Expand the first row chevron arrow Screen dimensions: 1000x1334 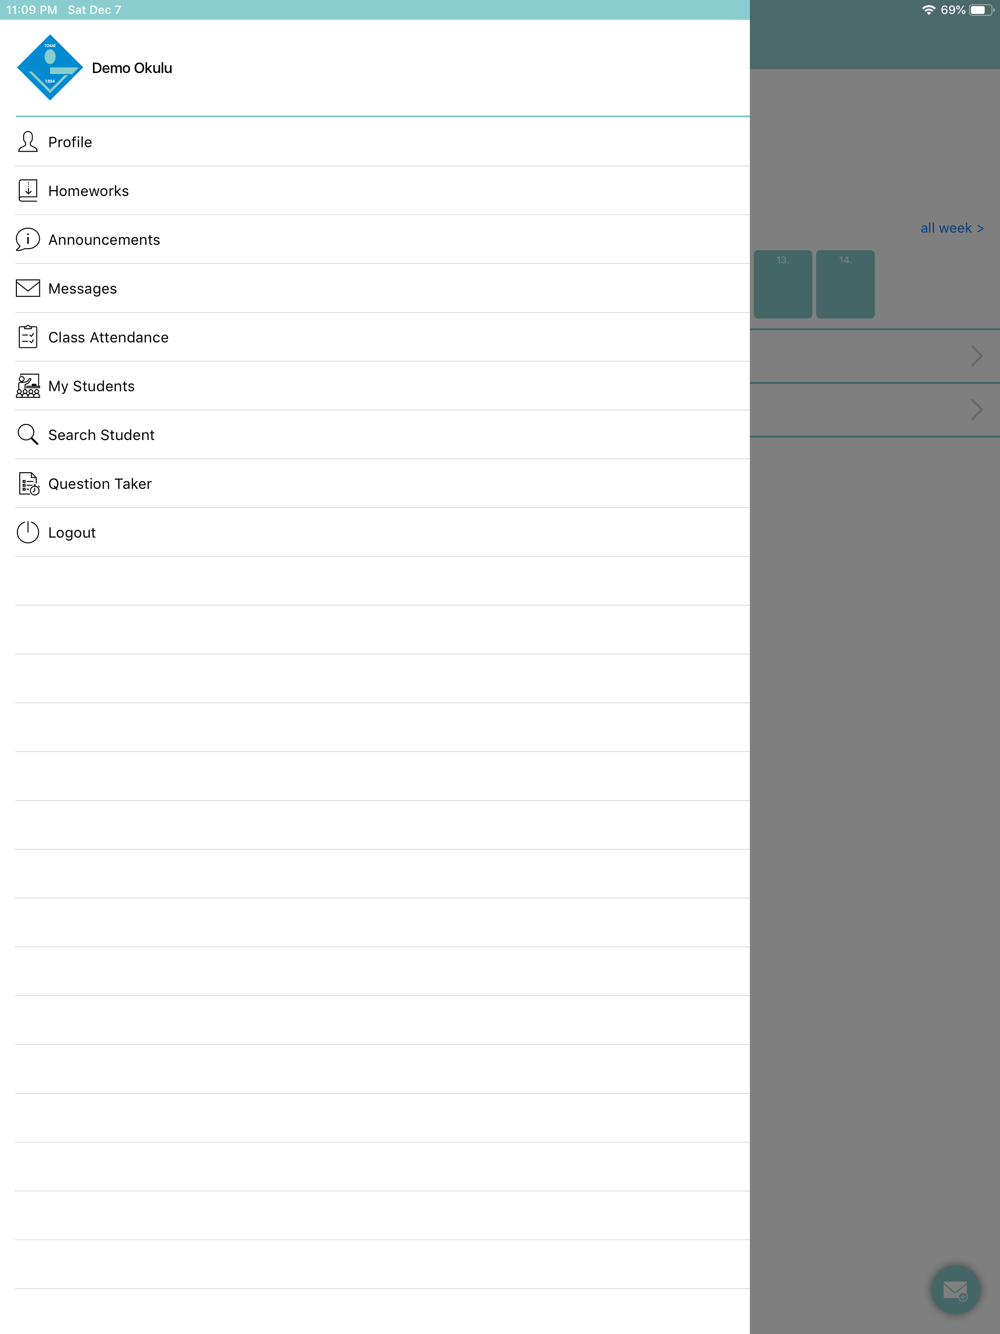click(977, 356)
